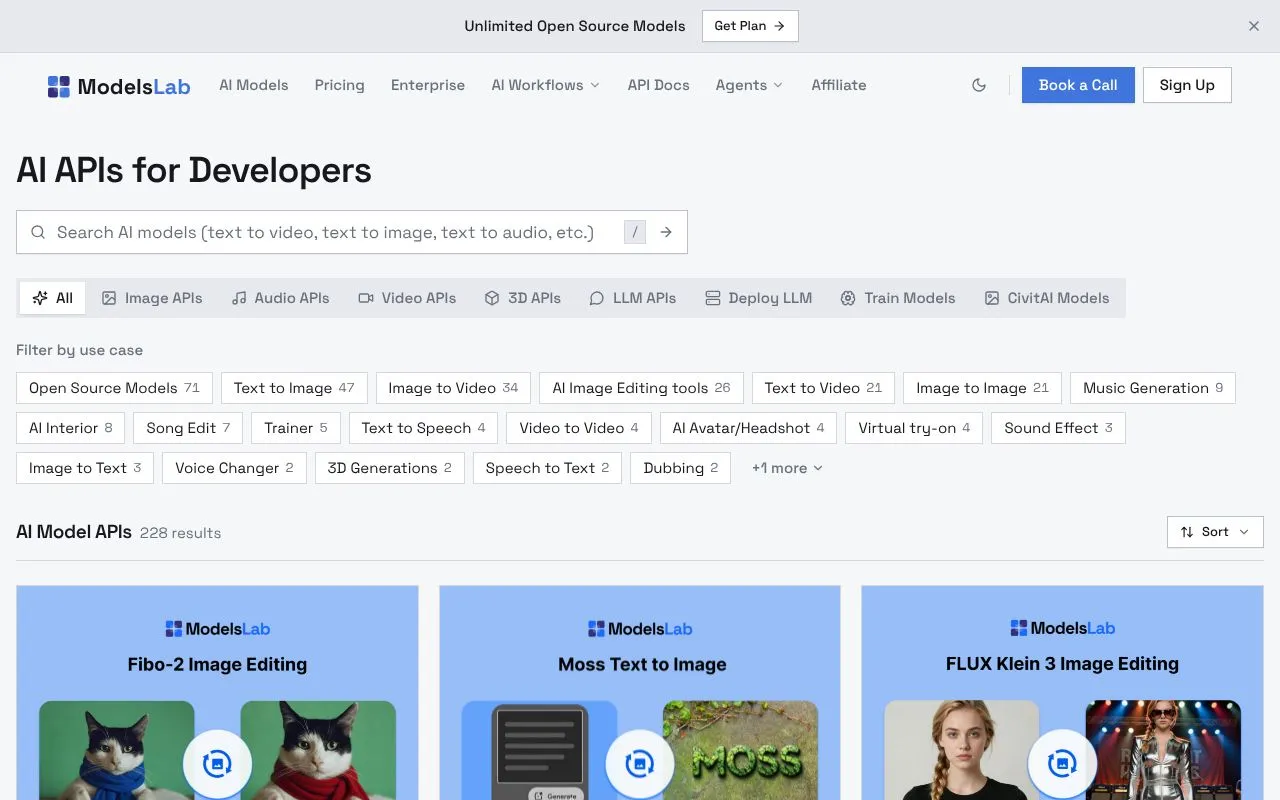Open the AI Models nav link
The width and height of the screenshot is (1280, 800).
pos(254,85)
